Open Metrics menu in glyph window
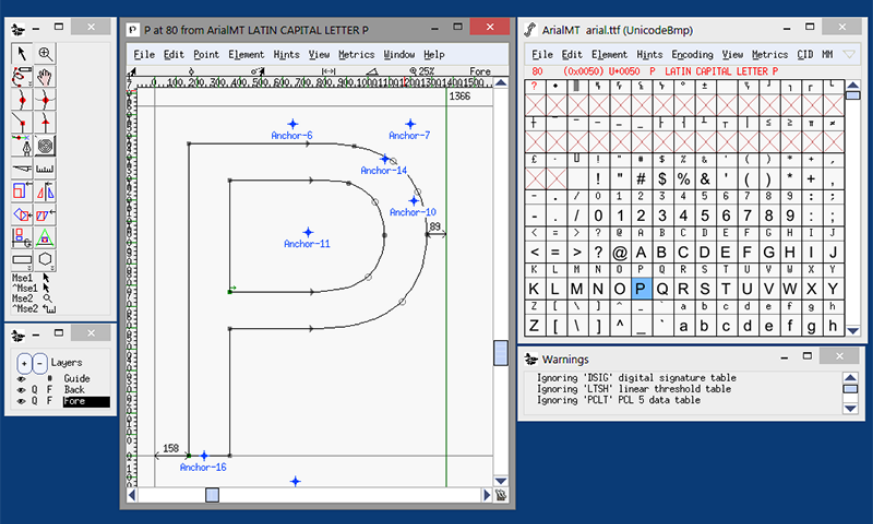The height and width of the screenshot is (524, 873). pos(356,55)
